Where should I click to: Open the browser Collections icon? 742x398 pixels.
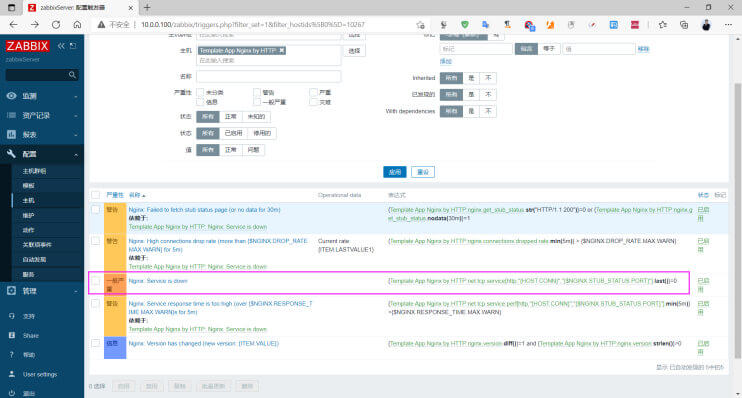coord(684,25)
